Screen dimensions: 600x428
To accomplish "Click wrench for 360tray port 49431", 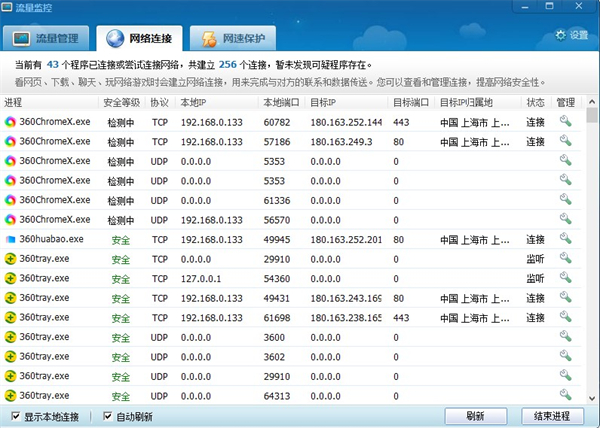I will point(565,297).
